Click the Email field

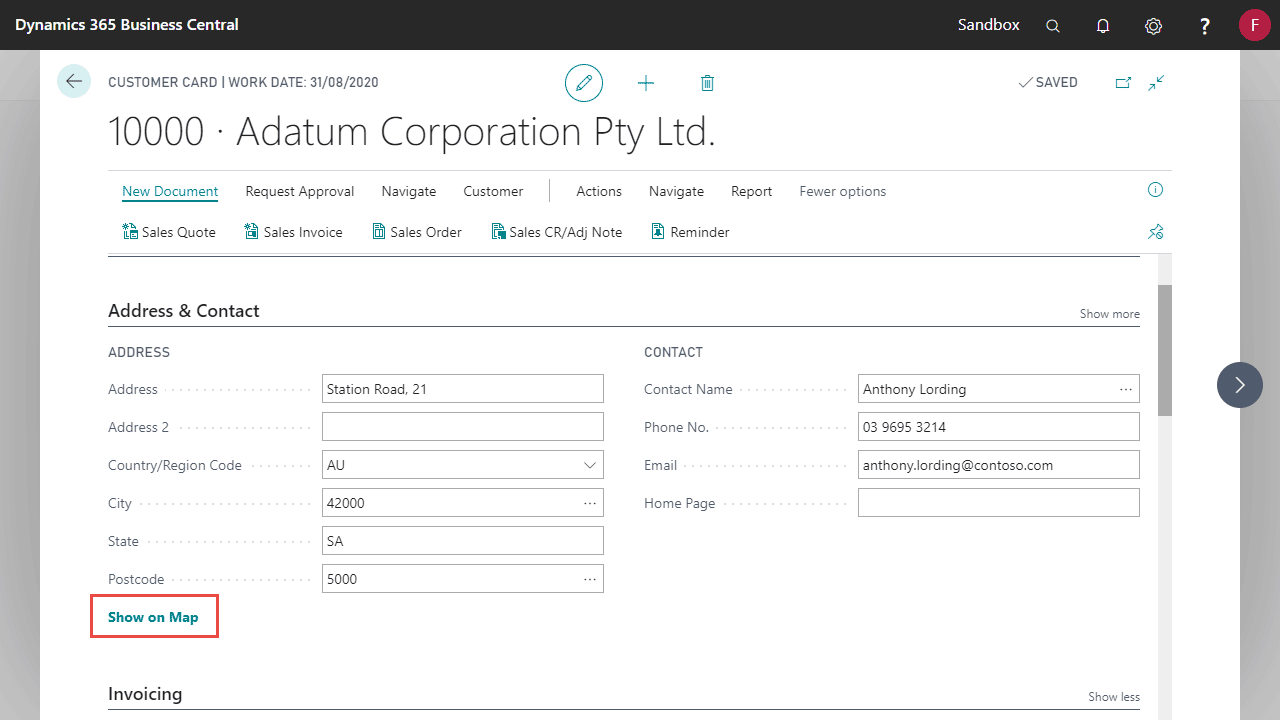point(999,465)
